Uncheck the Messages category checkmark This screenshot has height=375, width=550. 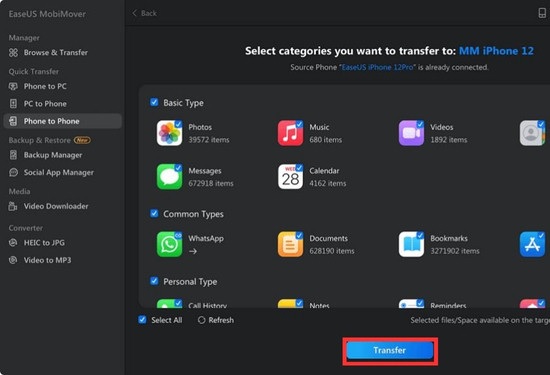tap(178, 168)
